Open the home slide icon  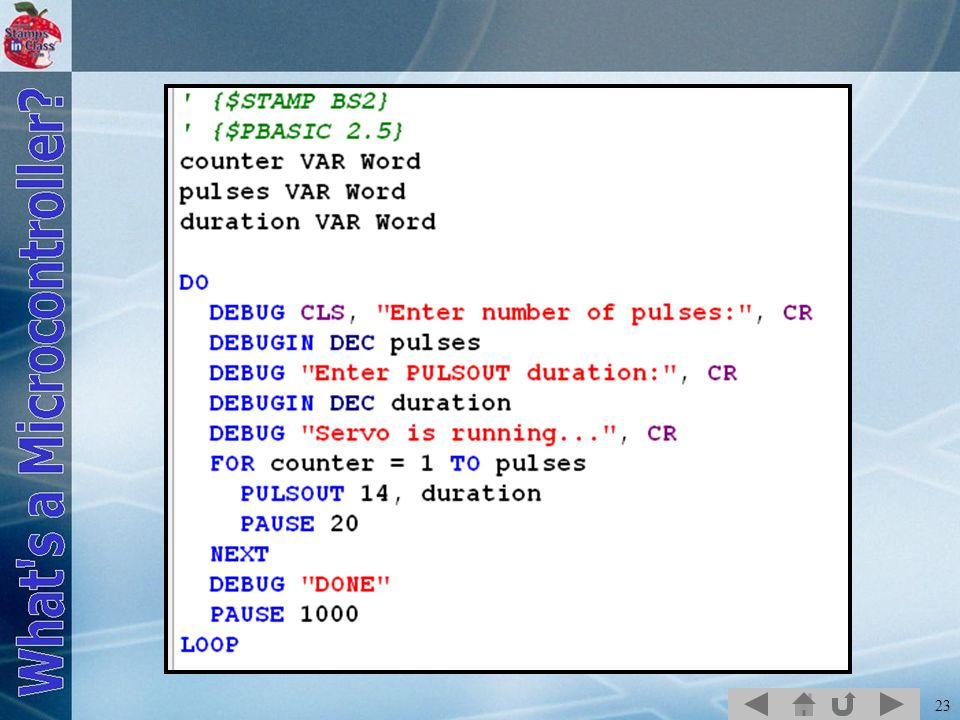click(x=803, y=704)
